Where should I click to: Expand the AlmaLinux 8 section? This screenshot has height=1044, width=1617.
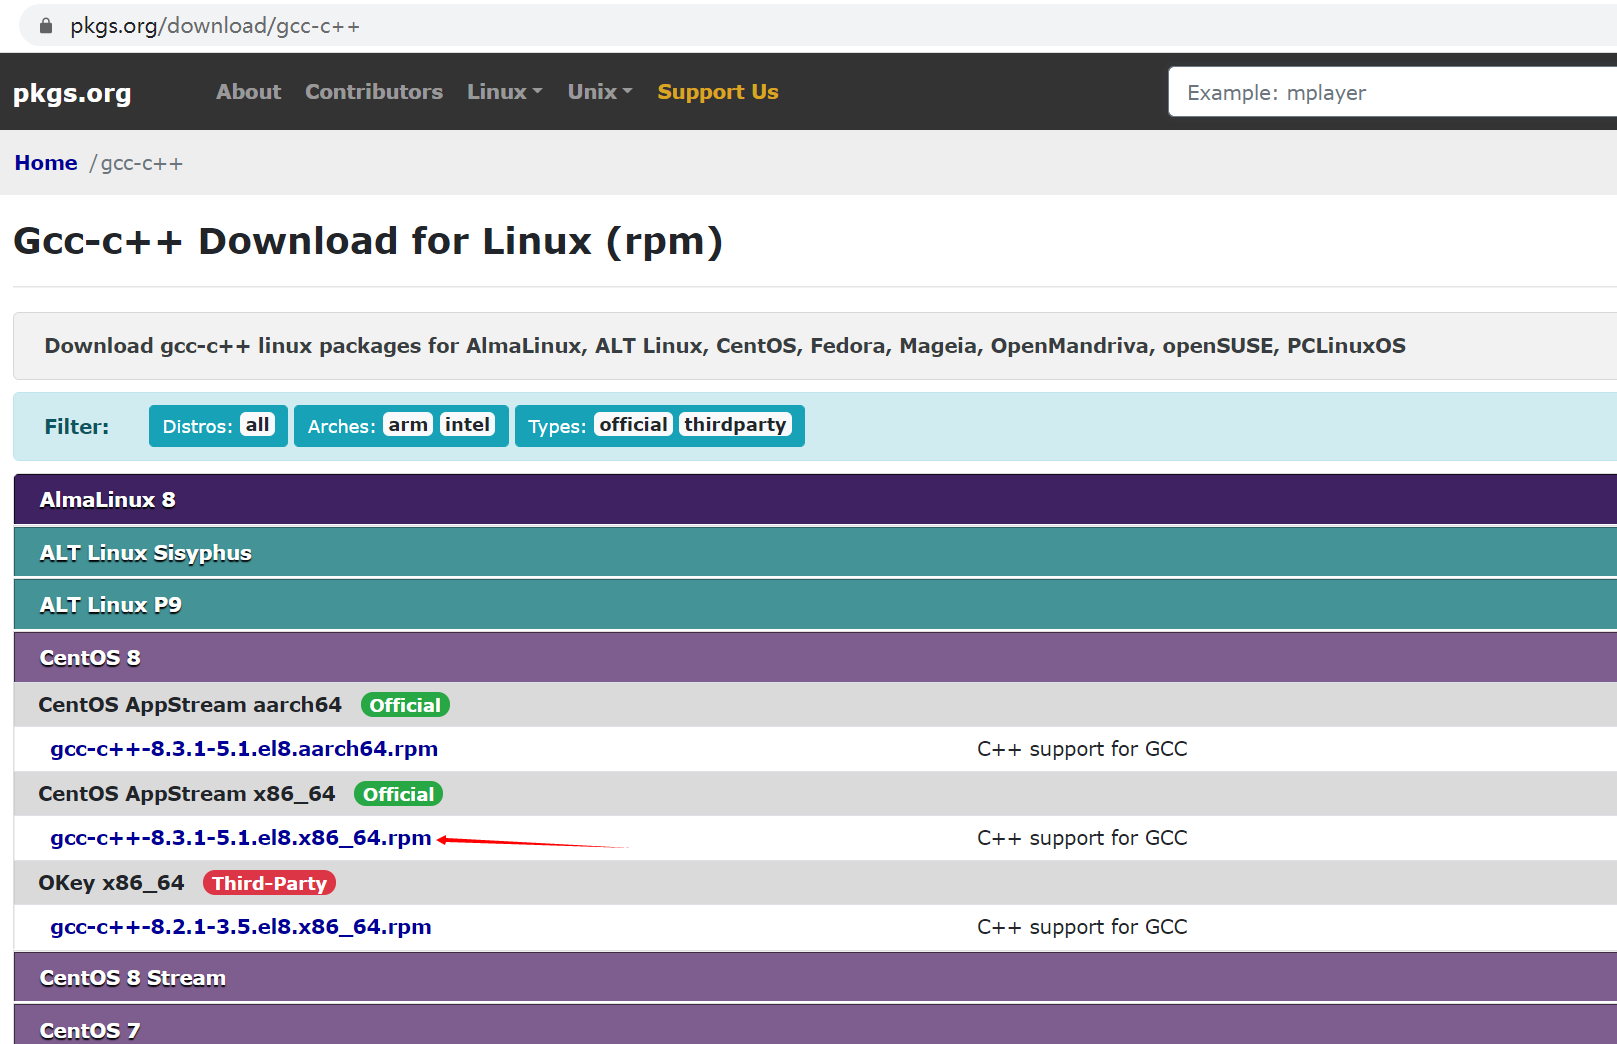click(815, 499)
